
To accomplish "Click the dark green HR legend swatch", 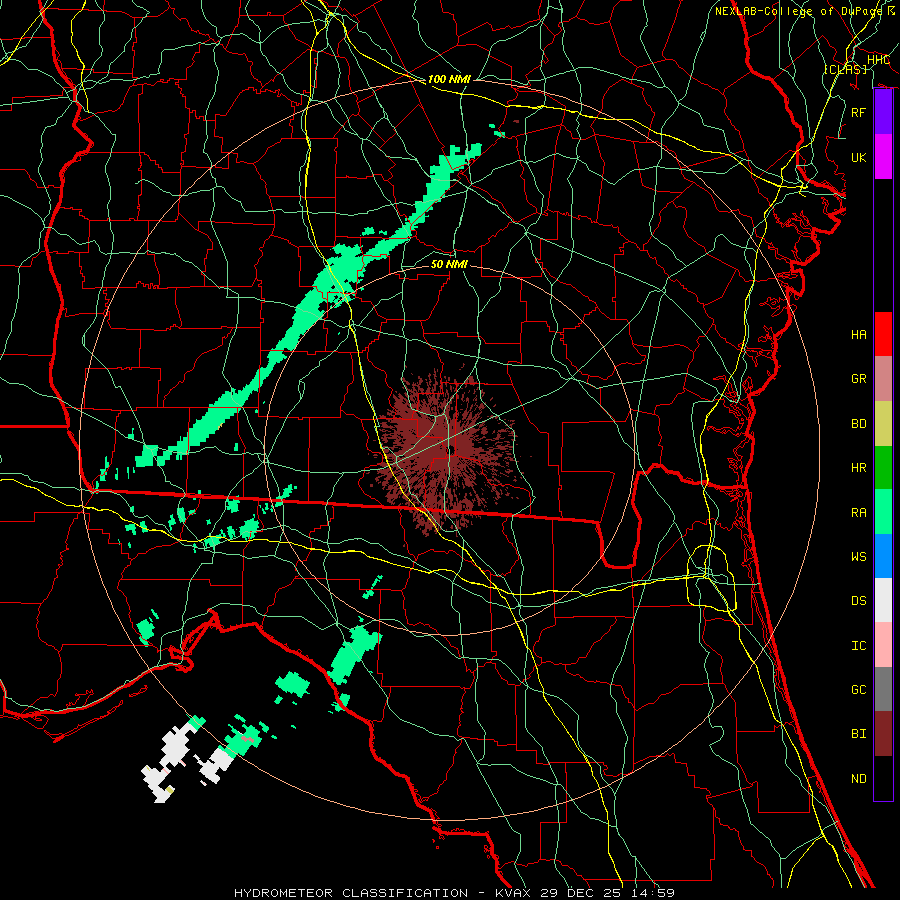I will pyautogui.click(x=883, y=467).
